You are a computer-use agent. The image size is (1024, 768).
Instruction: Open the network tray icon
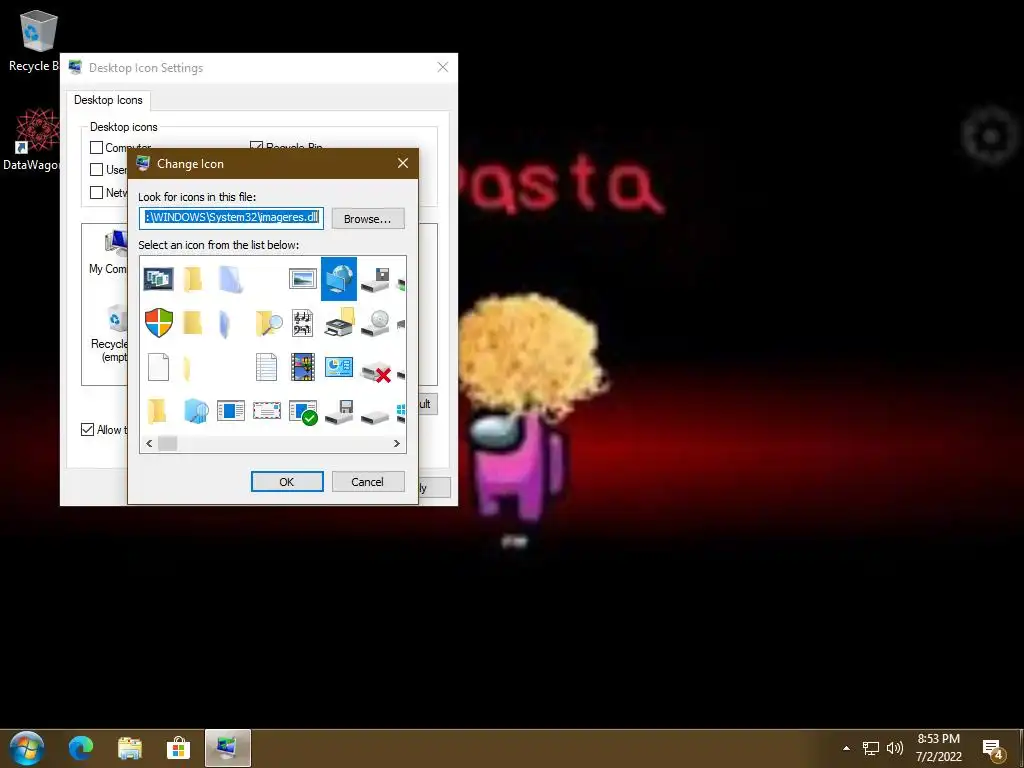pyautogui.click(x=871, y=748)
